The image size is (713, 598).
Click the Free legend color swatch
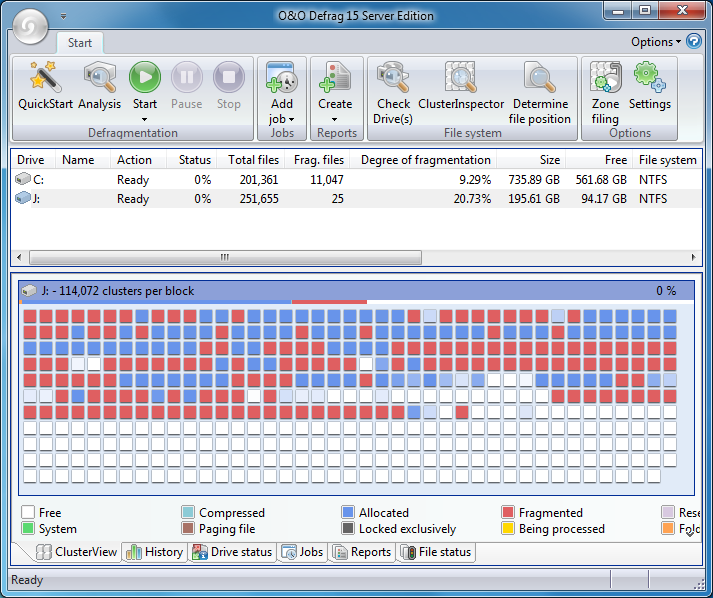pos(28,512)
